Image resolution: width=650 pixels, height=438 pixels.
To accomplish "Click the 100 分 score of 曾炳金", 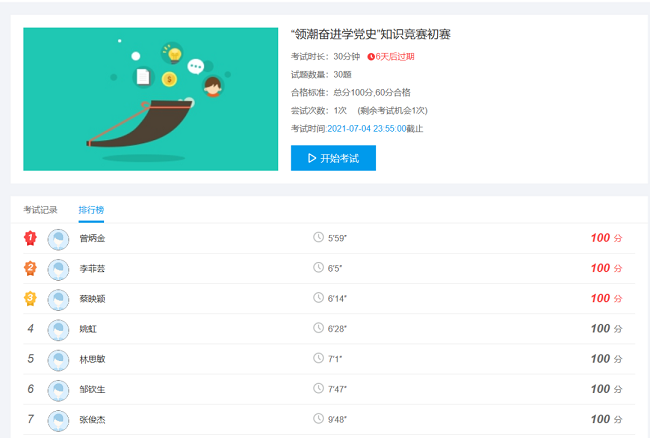I will coord(606,238).
